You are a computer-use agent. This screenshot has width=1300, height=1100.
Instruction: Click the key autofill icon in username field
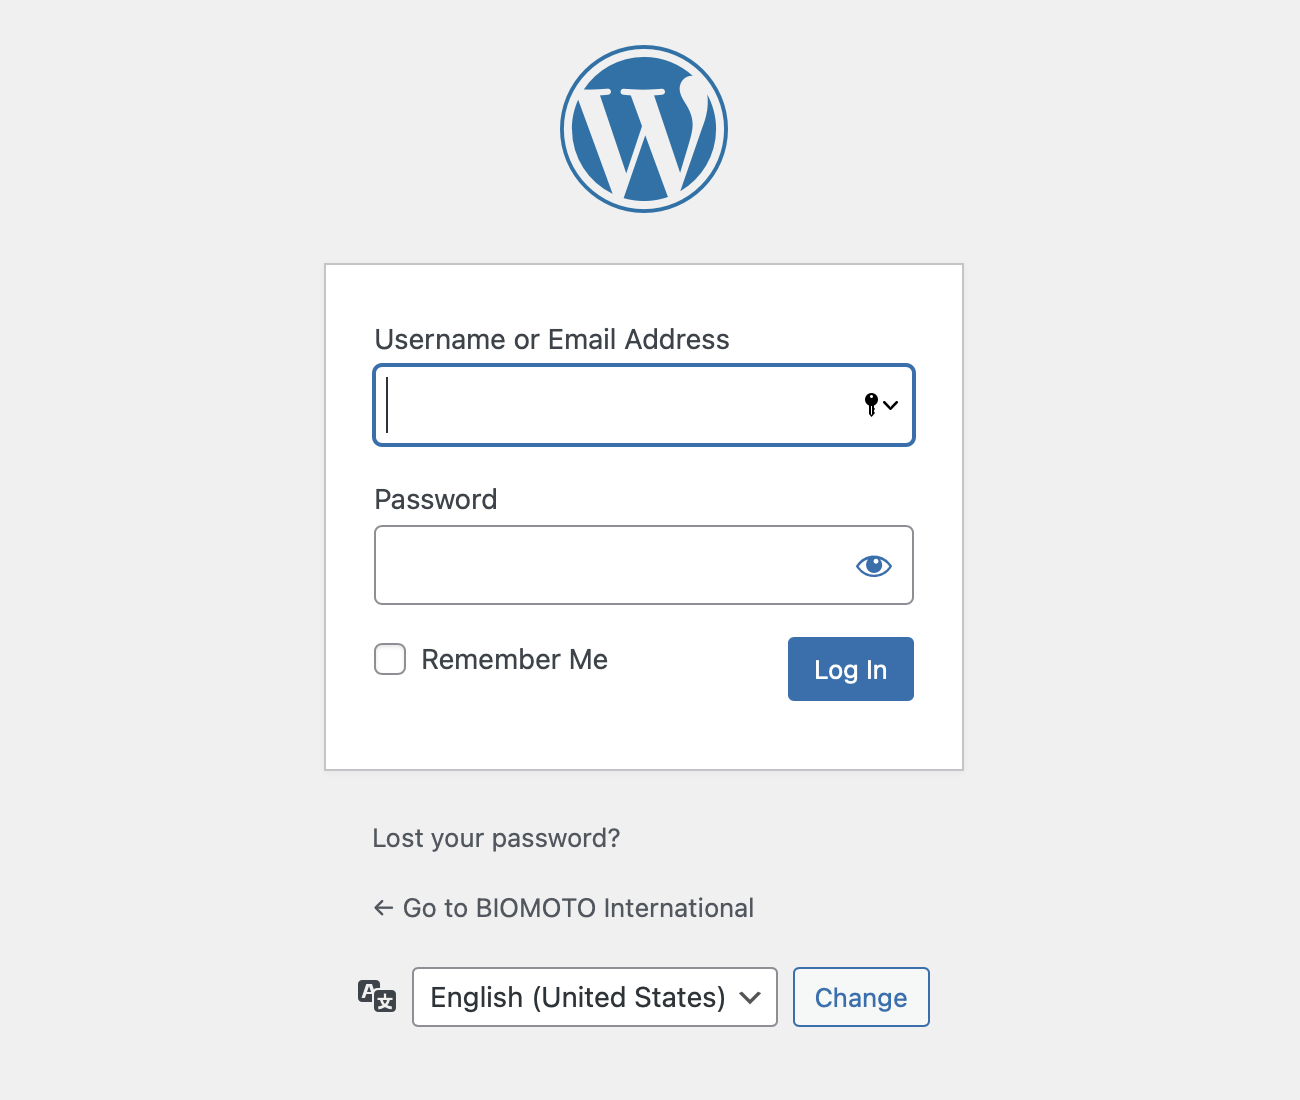[x=871, y=404]
